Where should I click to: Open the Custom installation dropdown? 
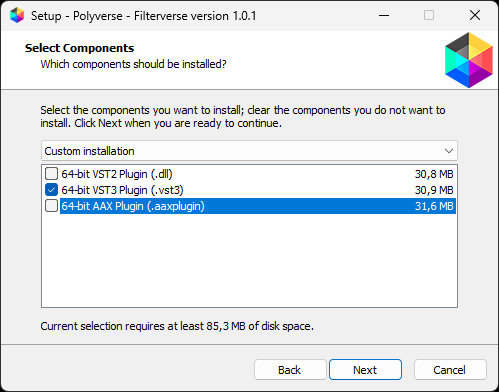[249, 151]
